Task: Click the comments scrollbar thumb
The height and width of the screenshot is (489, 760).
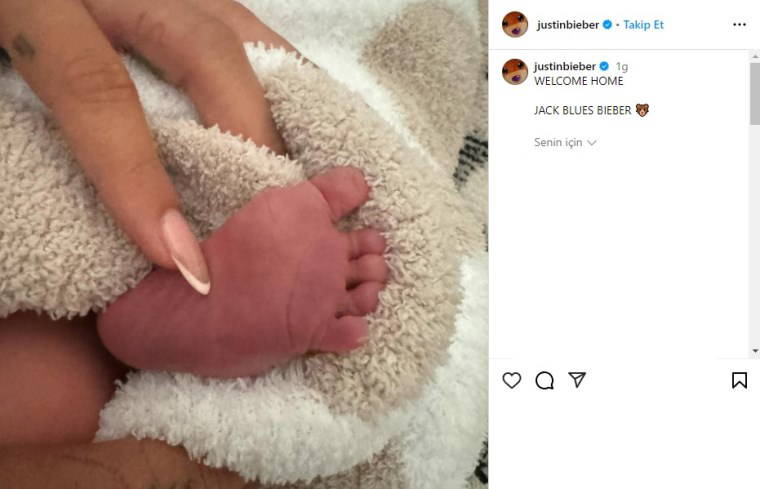Action: (x=755, y=94)
